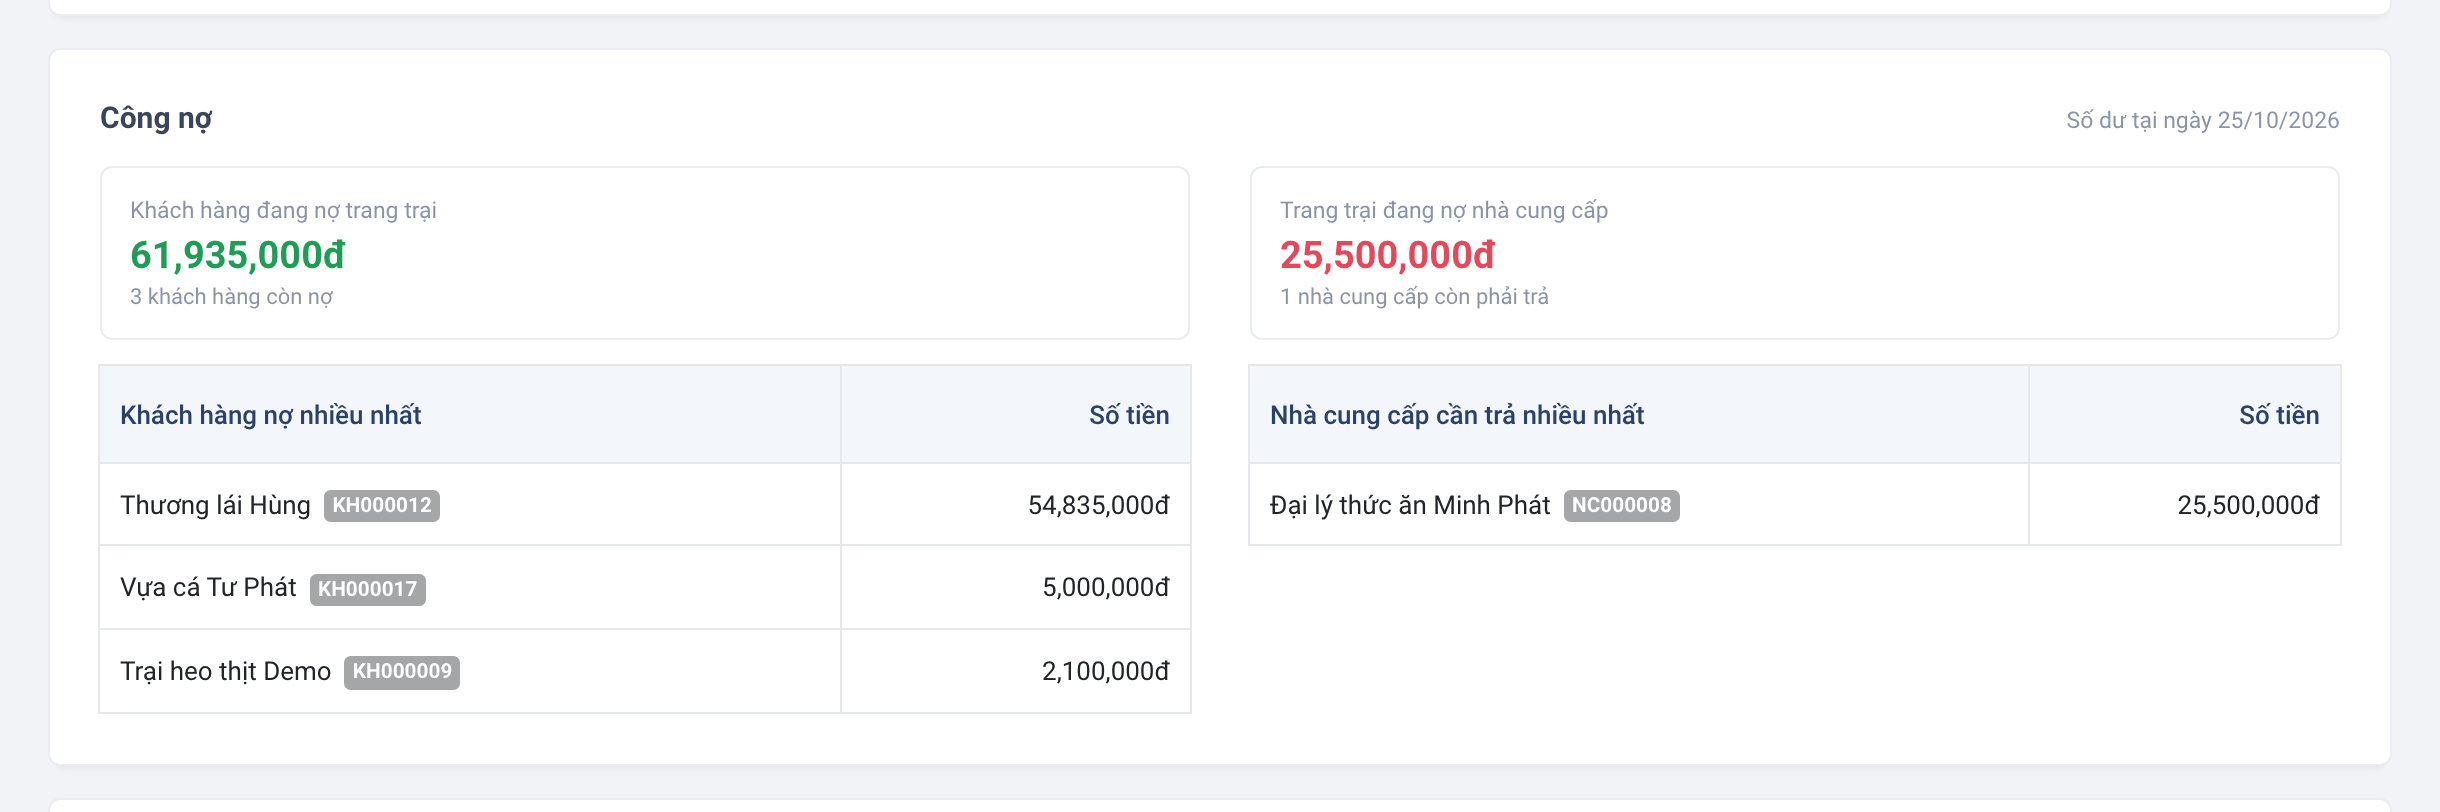Click the 'Khách hàng đang nợ trang trại' label
The width and height of the screenshot is (2440, 812).
pyautogui.click(x=283, y=210)
